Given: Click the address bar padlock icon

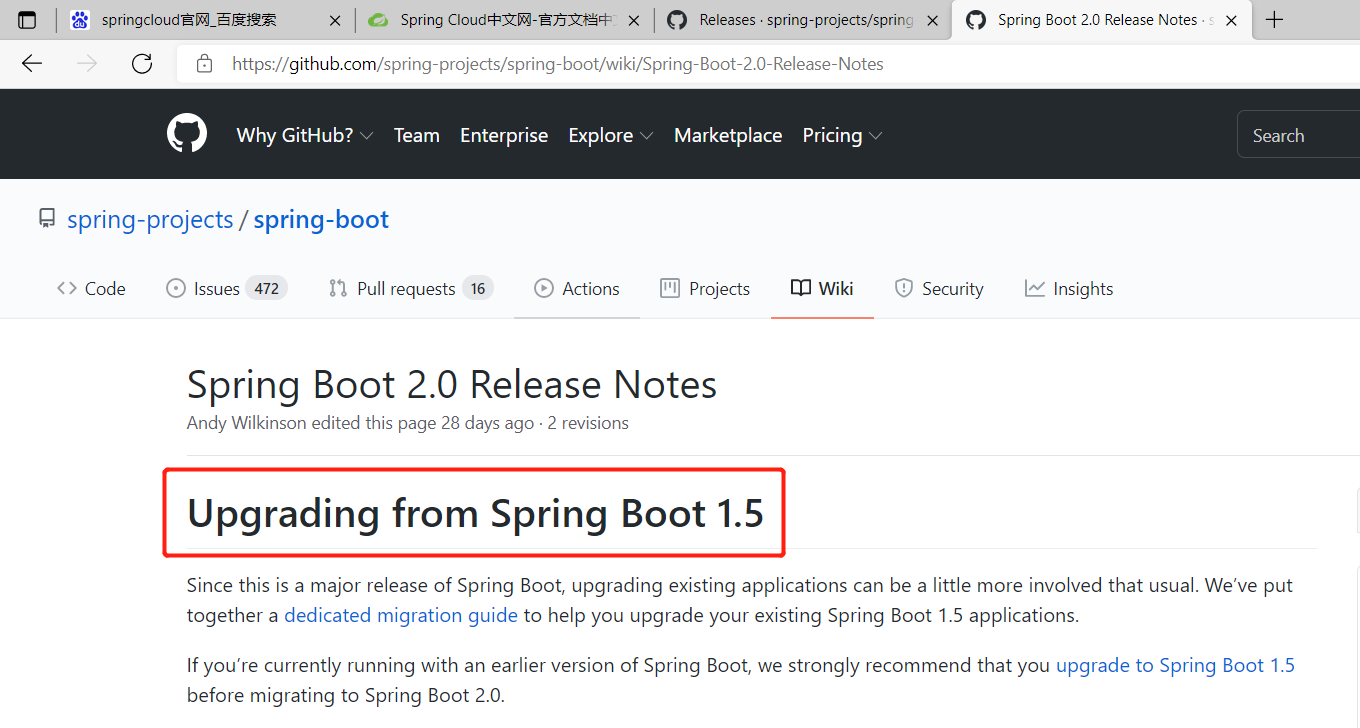Looking at the screenshot, I should pyautogui.click(x=205, y=64).
